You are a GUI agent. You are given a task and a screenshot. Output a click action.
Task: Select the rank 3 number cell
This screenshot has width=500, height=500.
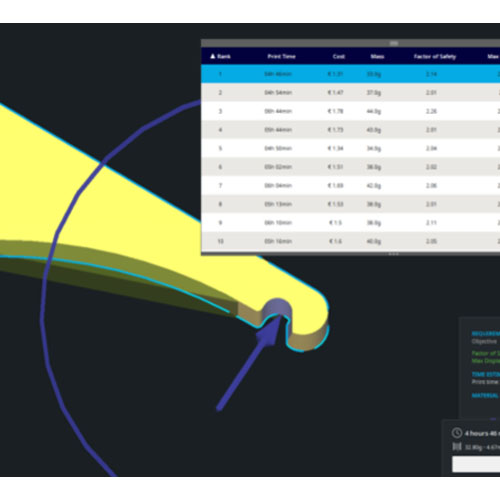click(220, 111)
